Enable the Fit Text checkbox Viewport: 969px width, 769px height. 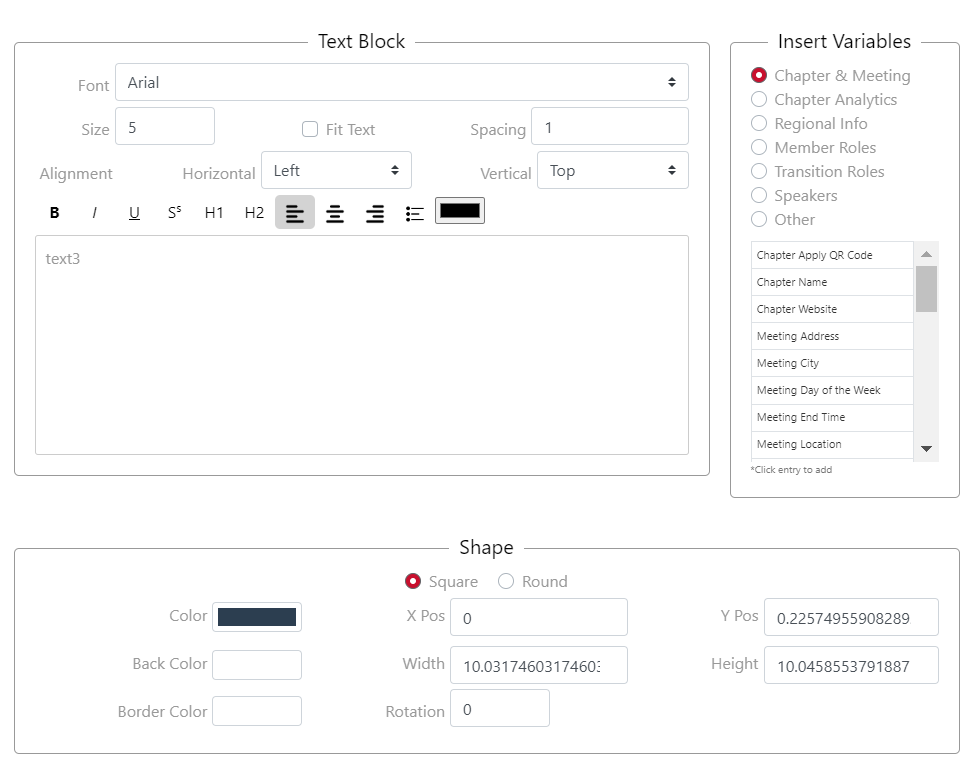[x=310, y=129]
